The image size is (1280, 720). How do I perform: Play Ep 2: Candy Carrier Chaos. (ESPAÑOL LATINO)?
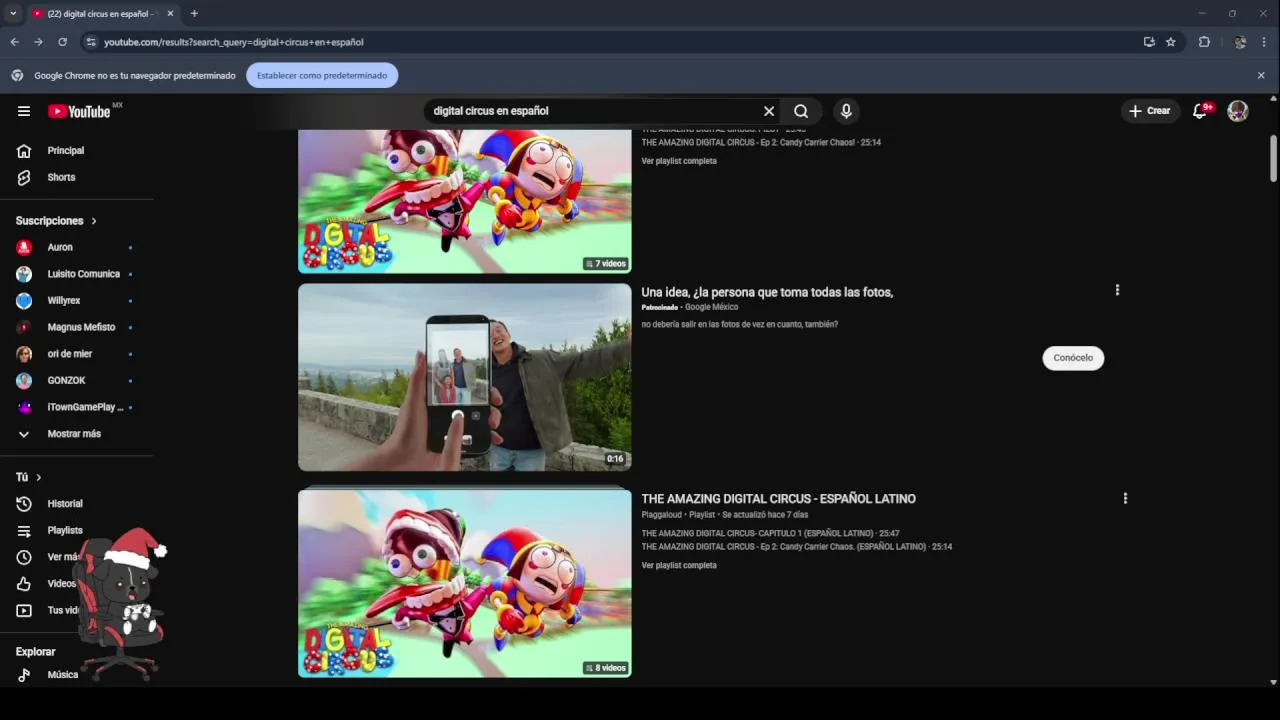tap(796, 547)
